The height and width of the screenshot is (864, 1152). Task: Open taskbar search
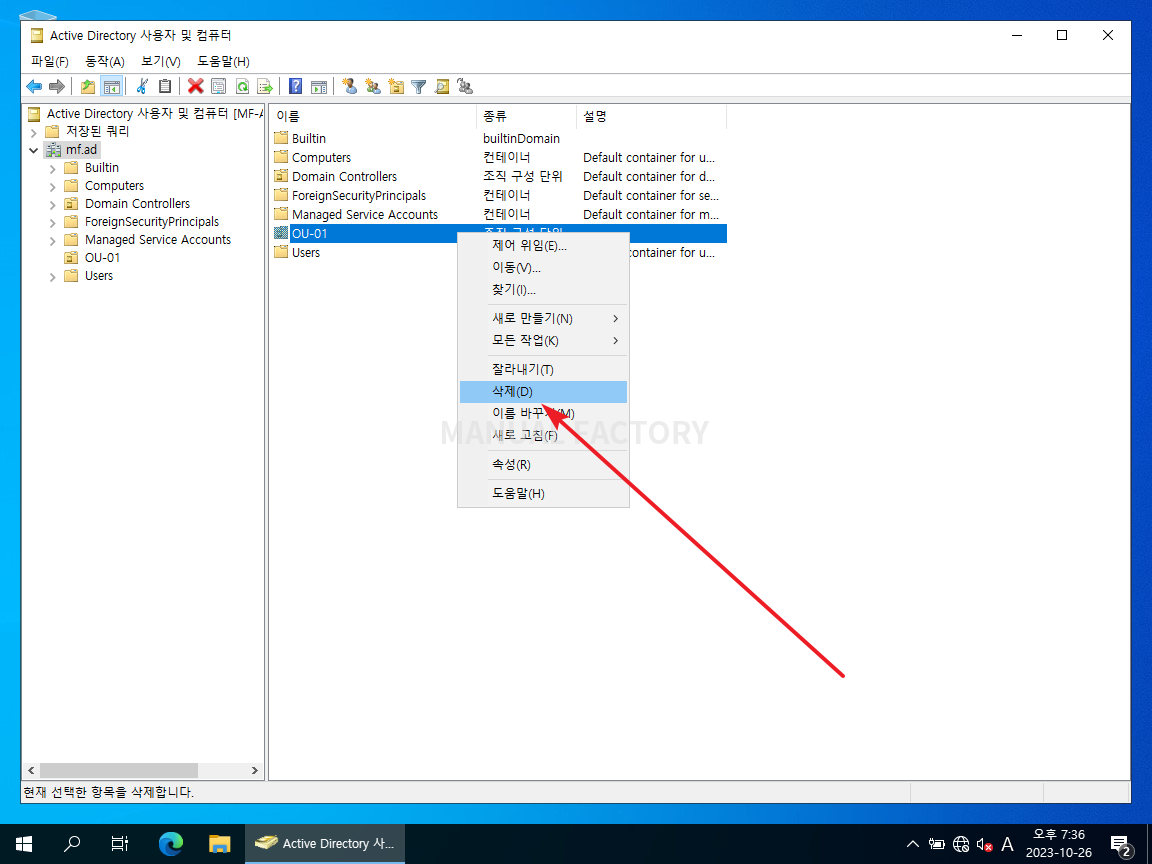coord(72,843)
